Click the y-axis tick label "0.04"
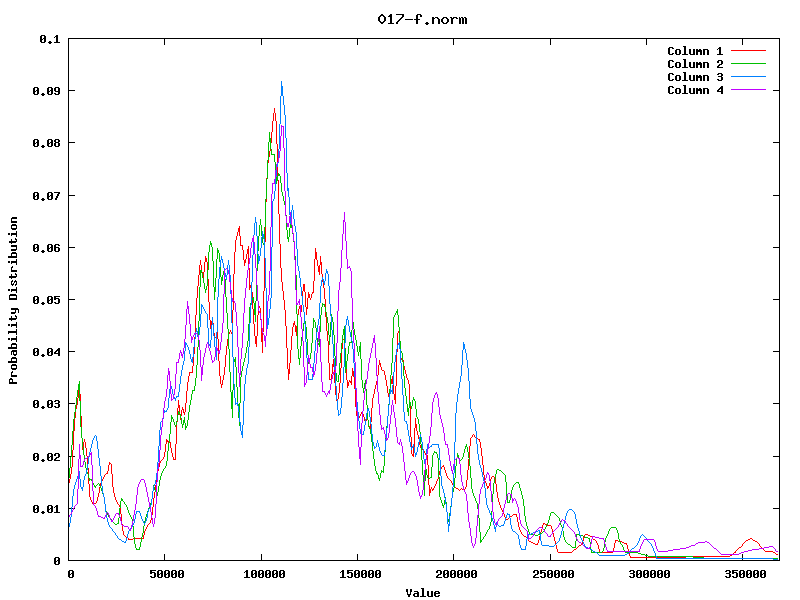 [46, 352]
